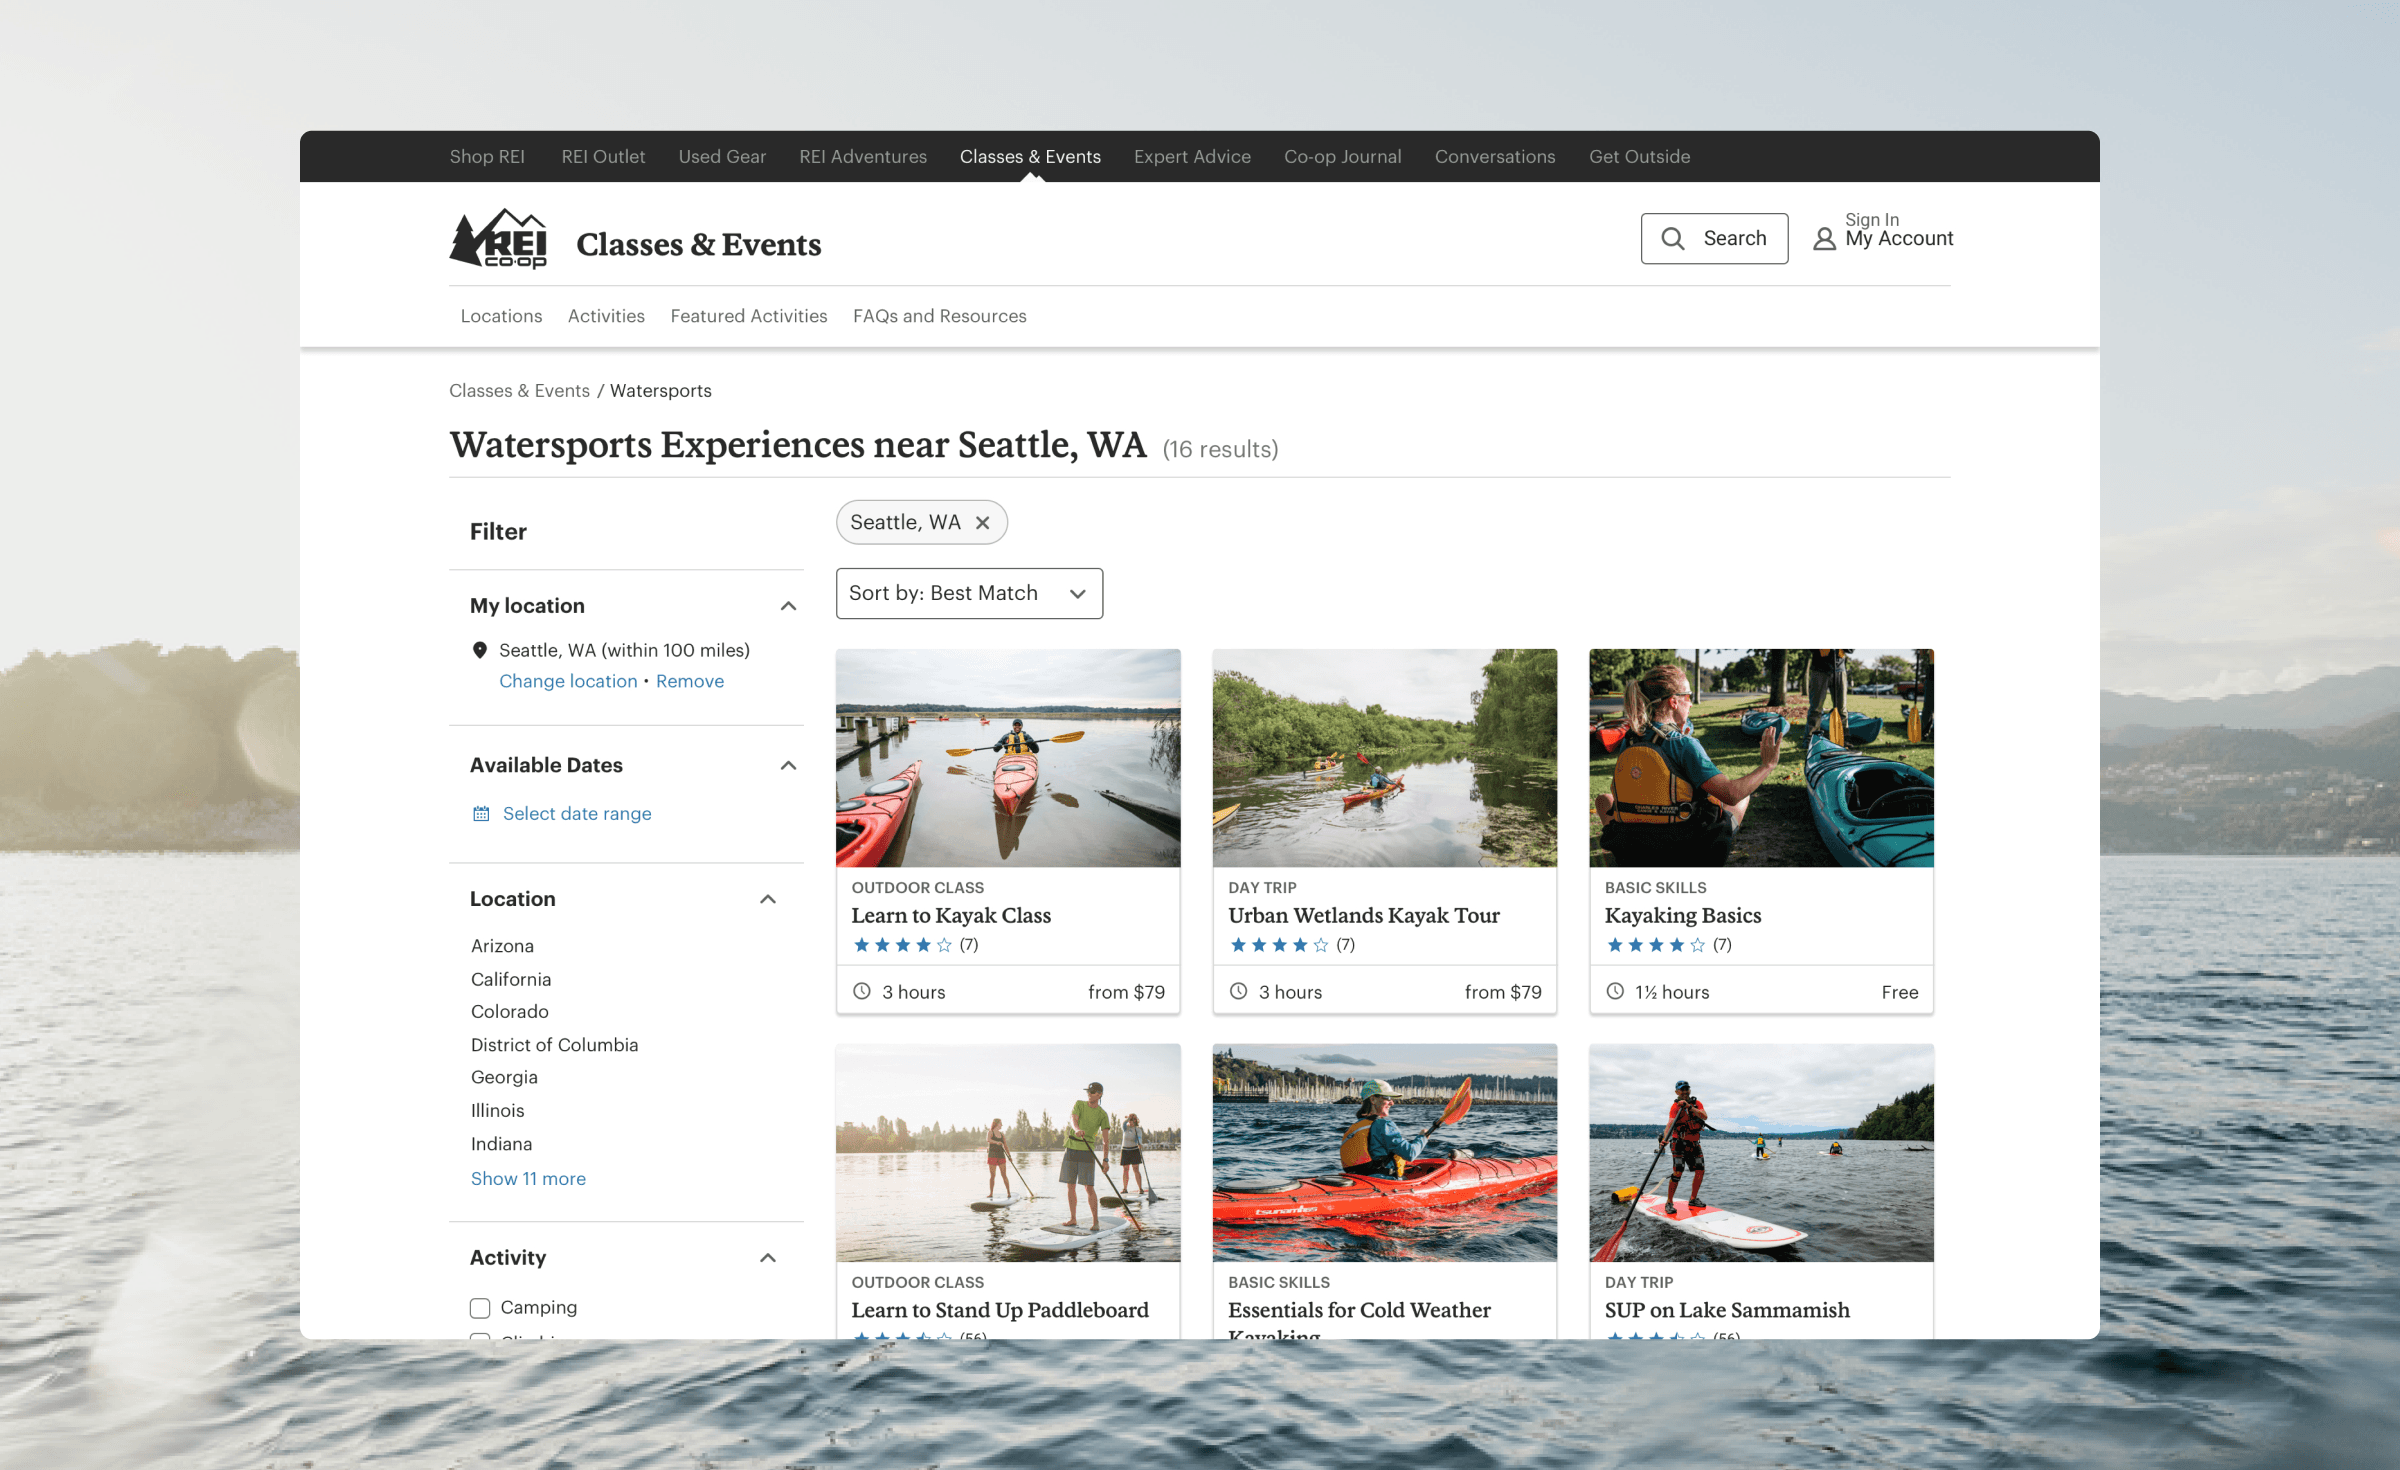Click the location pin icon

click(x=480, y=650)
